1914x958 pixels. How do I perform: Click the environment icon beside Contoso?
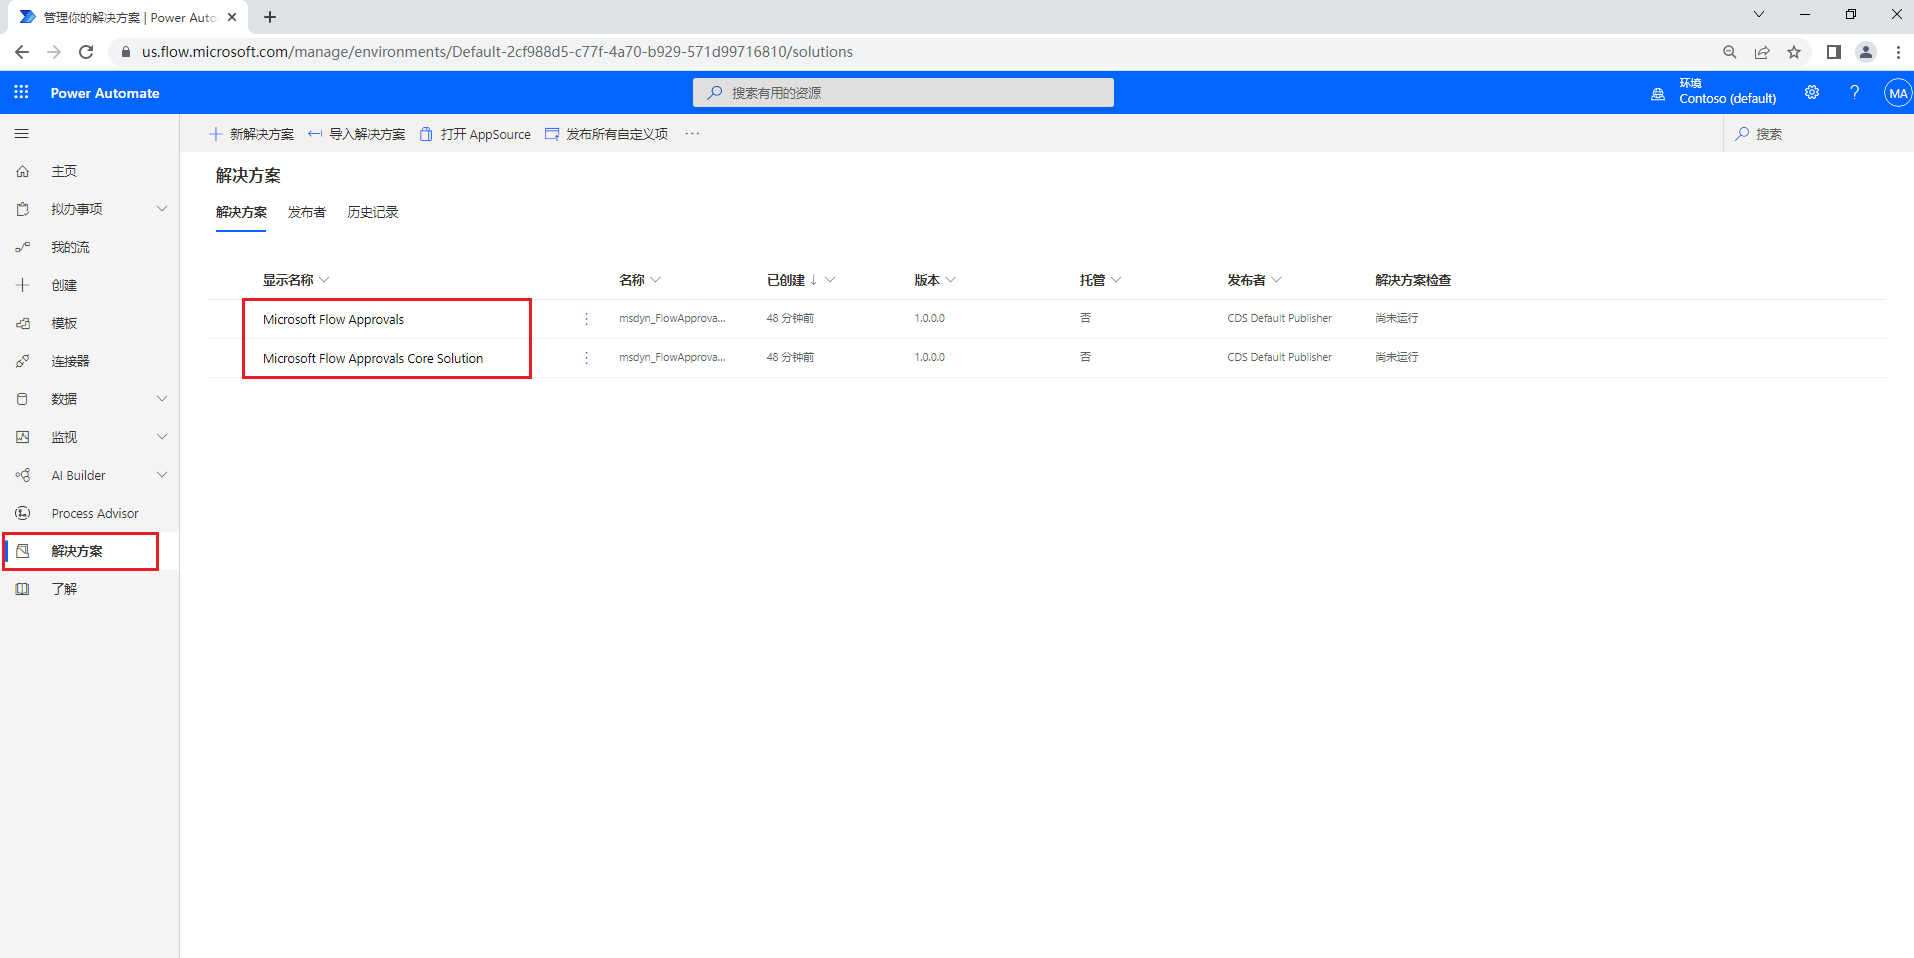pyautogui.click(x=1657, y=94)
